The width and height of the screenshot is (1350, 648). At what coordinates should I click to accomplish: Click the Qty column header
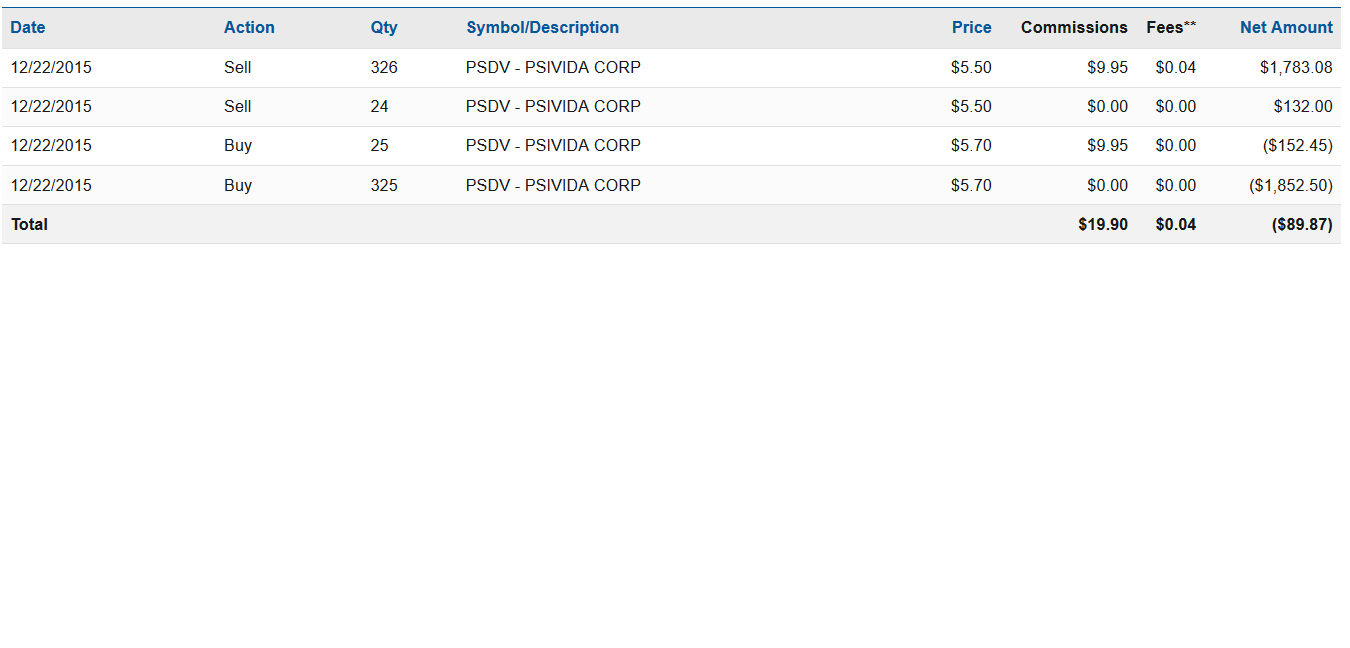(x=384, y=28)
